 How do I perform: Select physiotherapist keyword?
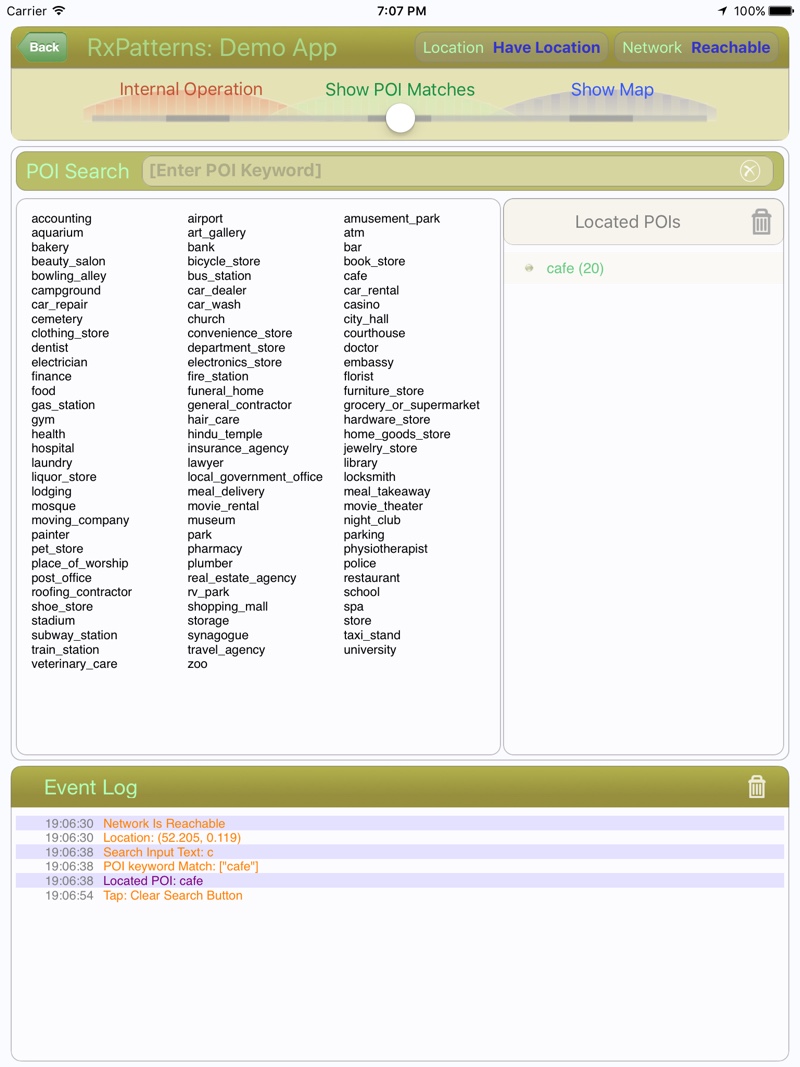coord(385,549)
